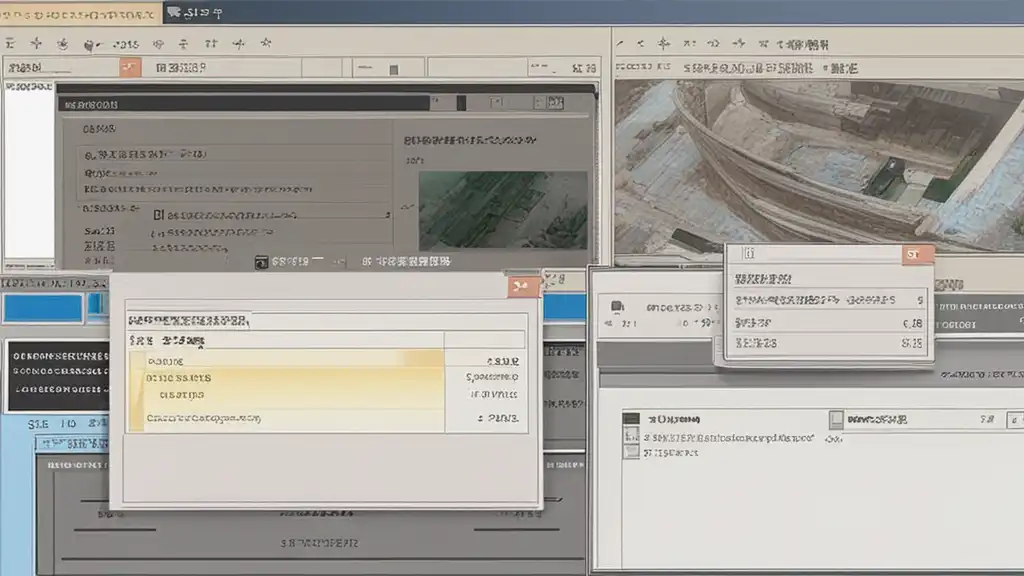Screen dimensions: 1024x576
Task: Click the orange button beside the first toolbar field
Action: (x=130, y=67)
